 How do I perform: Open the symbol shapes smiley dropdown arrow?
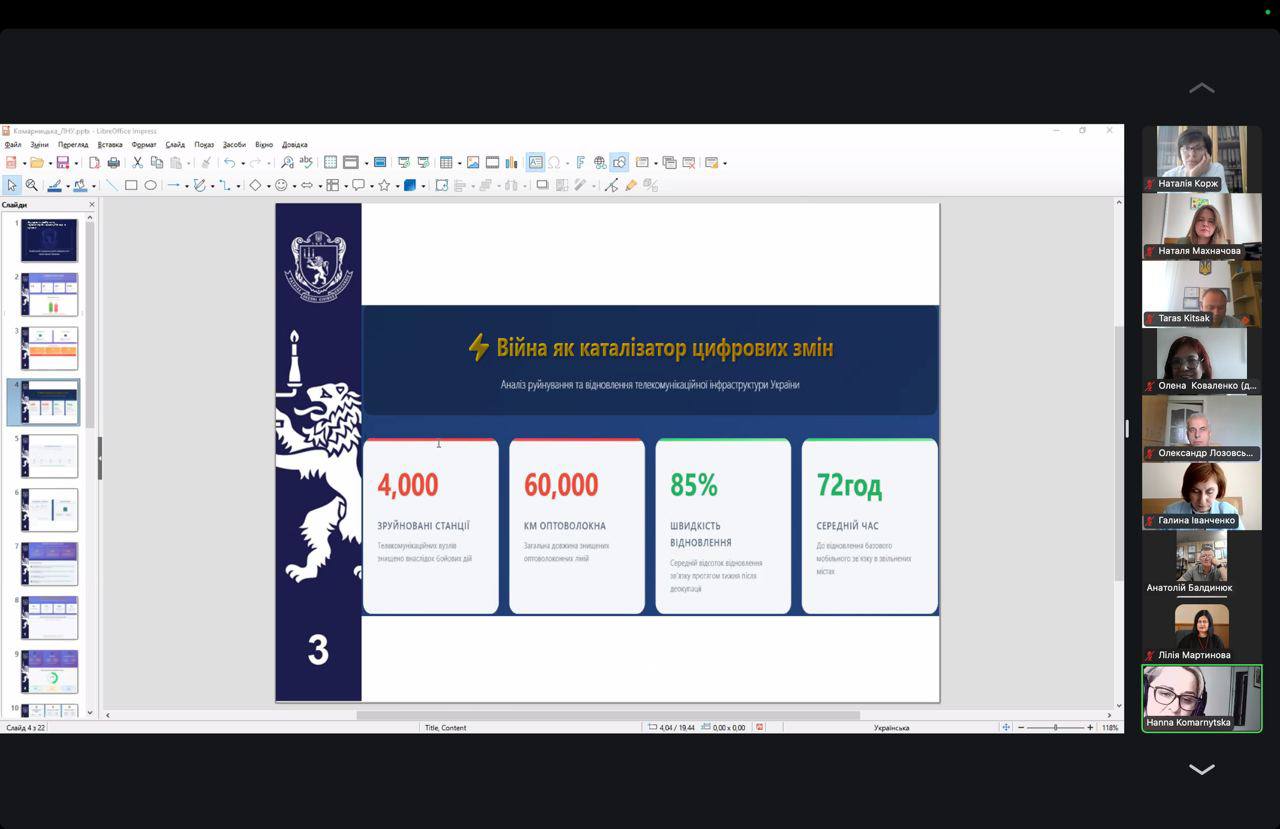(294, 186)
